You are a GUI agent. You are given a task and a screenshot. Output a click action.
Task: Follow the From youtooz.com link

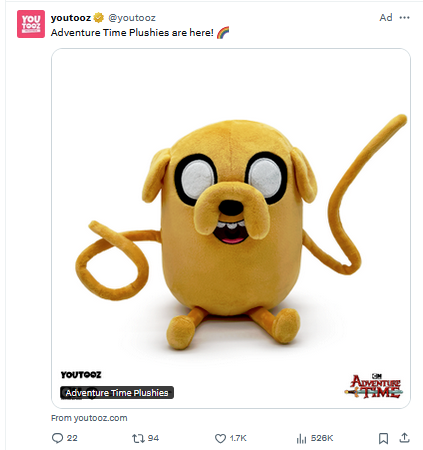(x=89, y=418)
